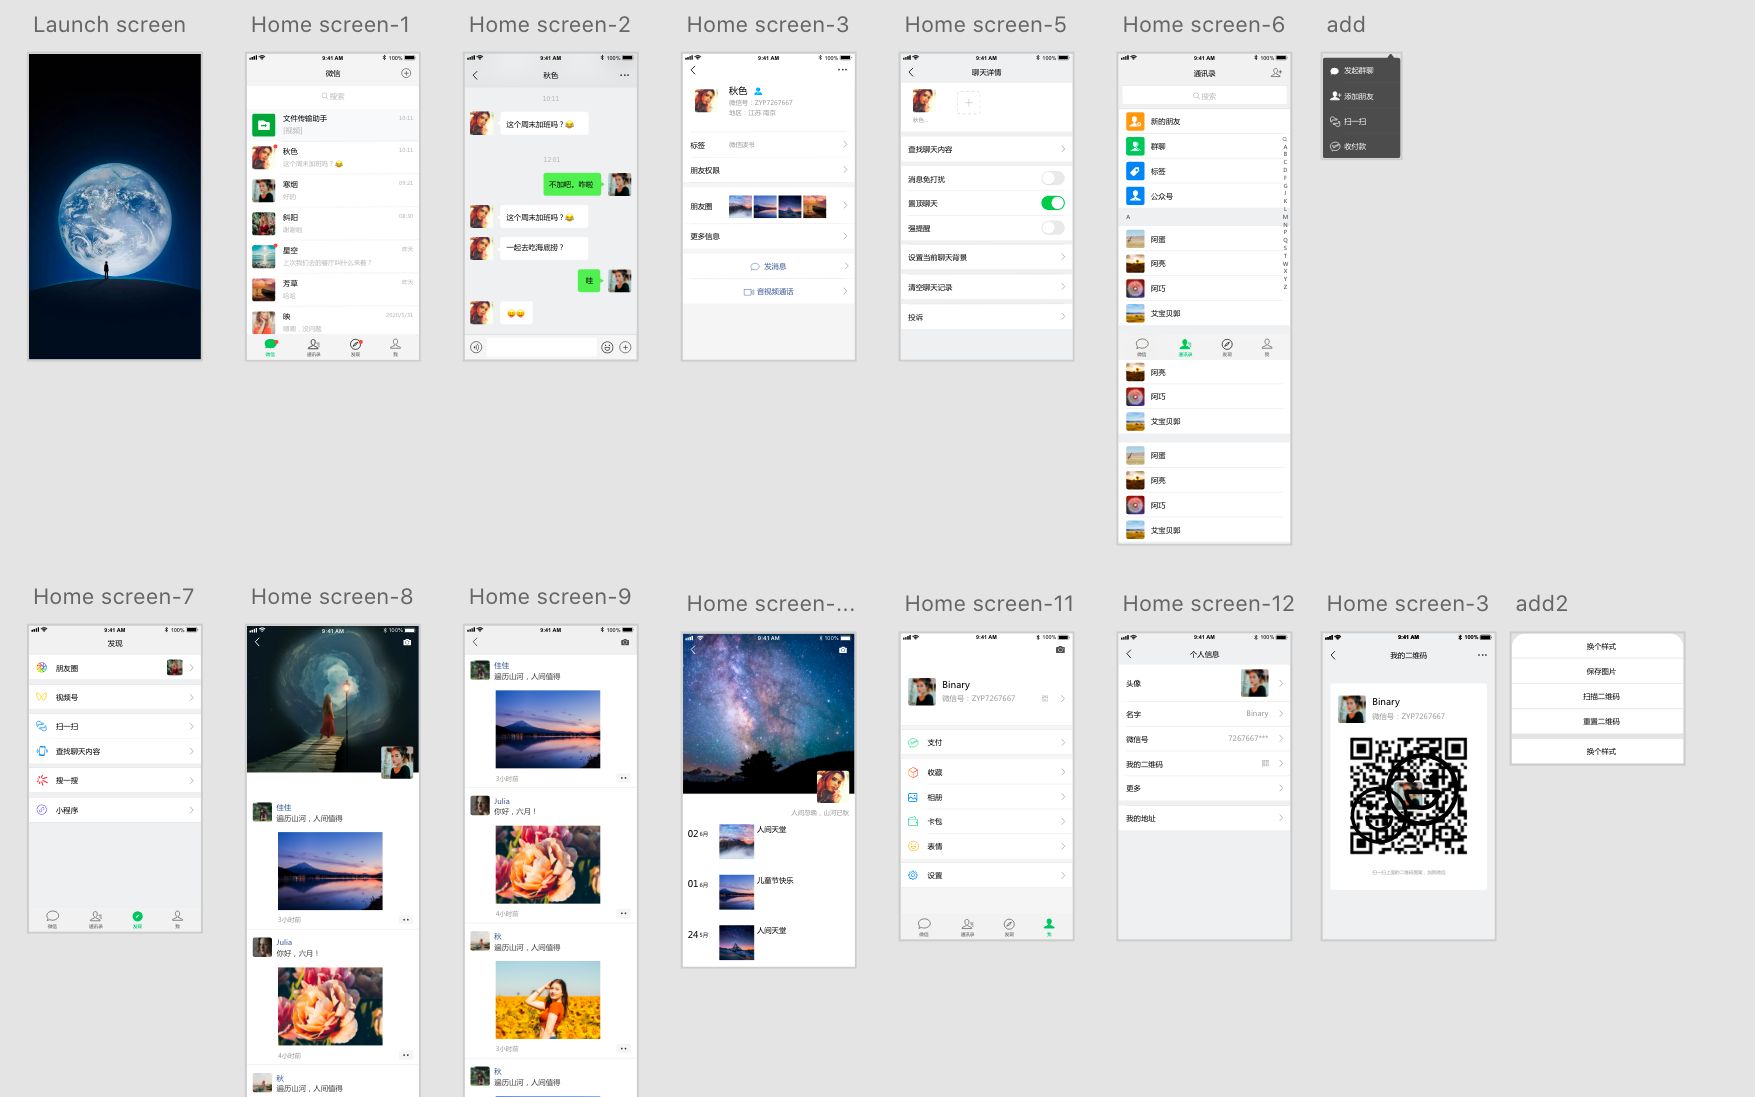Click the bottom 换个样式 button in add2

pyautogui.click(x=1598, y=751)
